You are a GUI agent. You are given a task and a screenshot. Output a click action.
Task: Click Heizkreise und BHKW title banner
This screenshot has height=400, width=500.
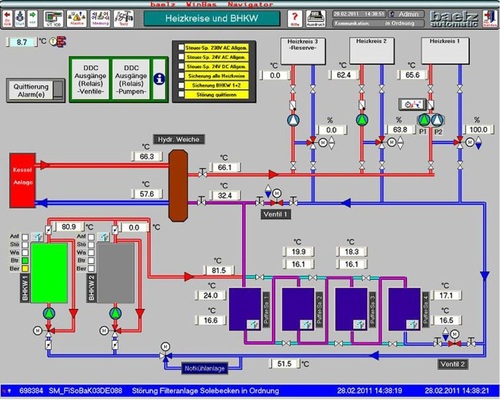(x=212, y=18)
